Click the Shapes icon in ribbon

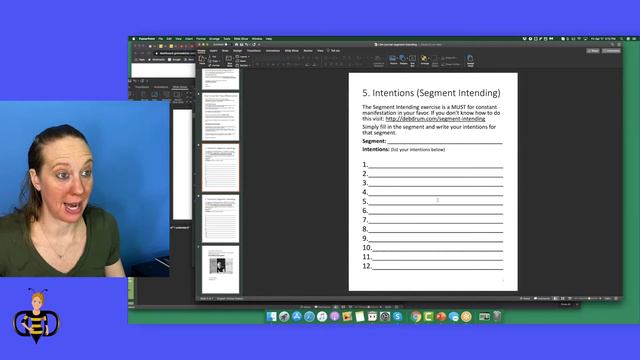403,60
